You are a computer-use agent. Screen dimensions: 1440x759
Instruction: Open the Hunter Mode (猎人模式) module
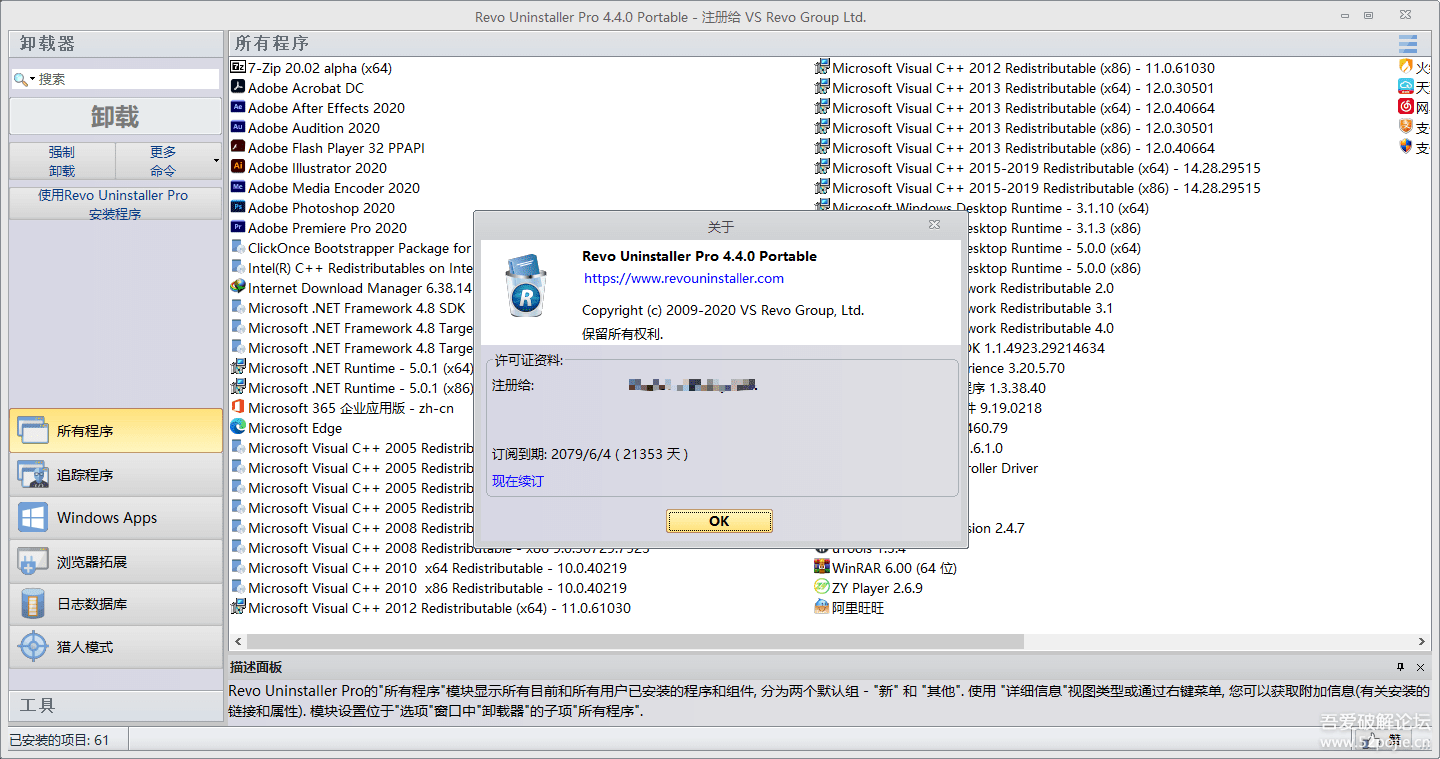(115, 647)
